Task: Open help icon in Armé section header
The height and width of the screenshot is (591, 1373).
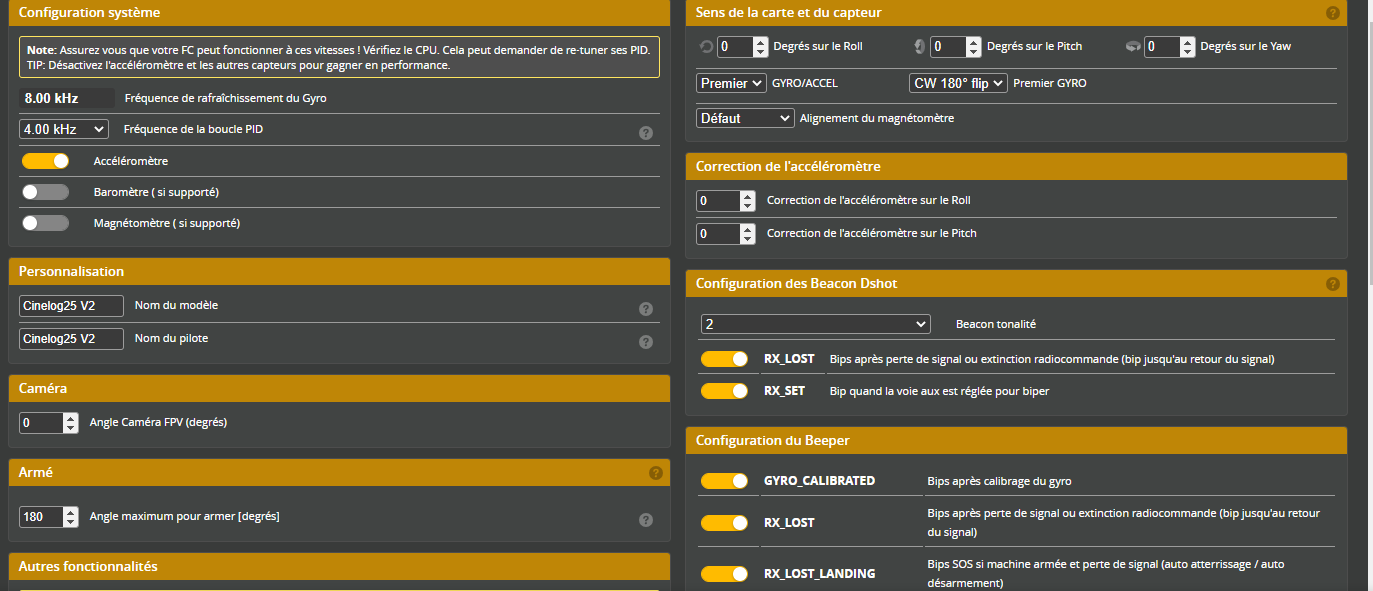Action: (656, 473)
